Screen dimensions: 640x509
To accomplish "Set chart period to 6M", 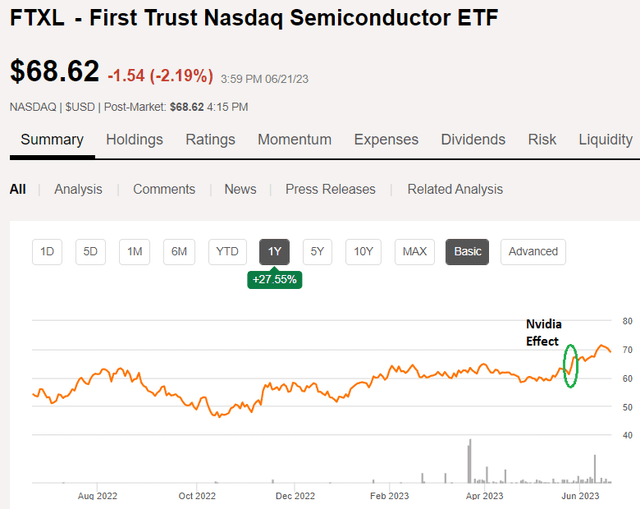I will pyautogui.click(x=179, y=251).
